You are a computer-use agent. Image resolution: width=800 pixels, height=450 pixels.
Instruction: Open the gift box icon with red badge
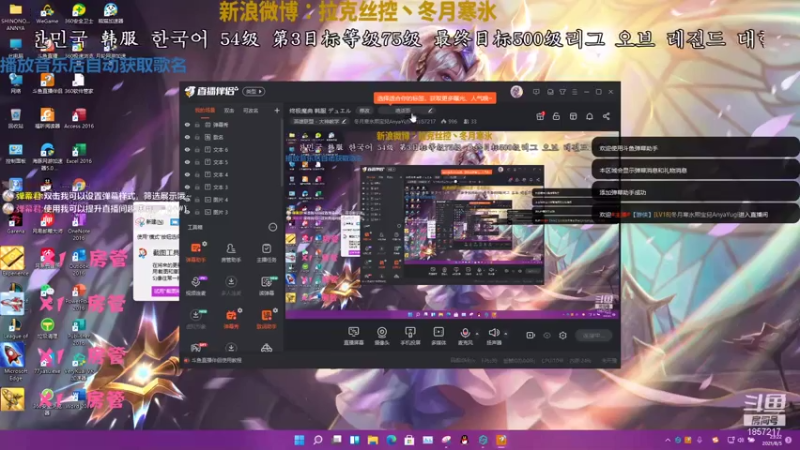coord(540,116)
